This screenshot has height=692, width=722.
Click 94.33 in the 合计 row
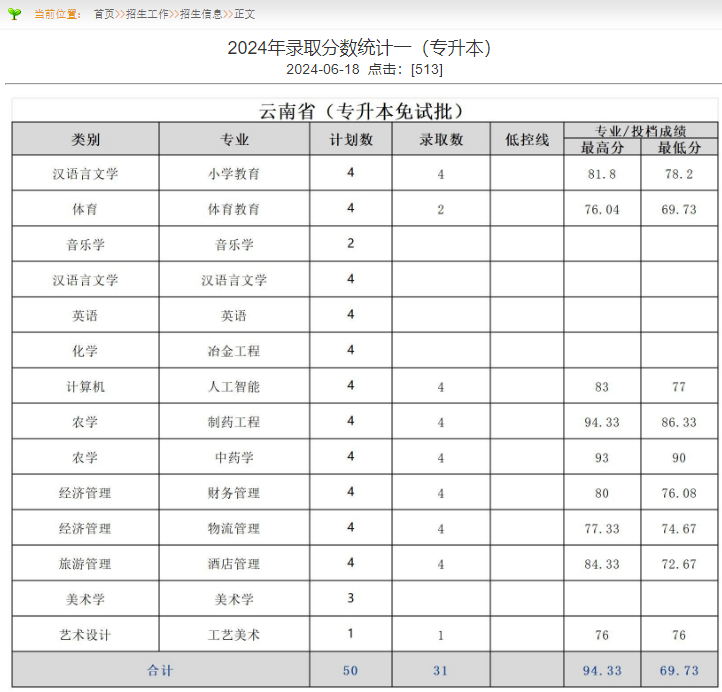tap(602, 670)
